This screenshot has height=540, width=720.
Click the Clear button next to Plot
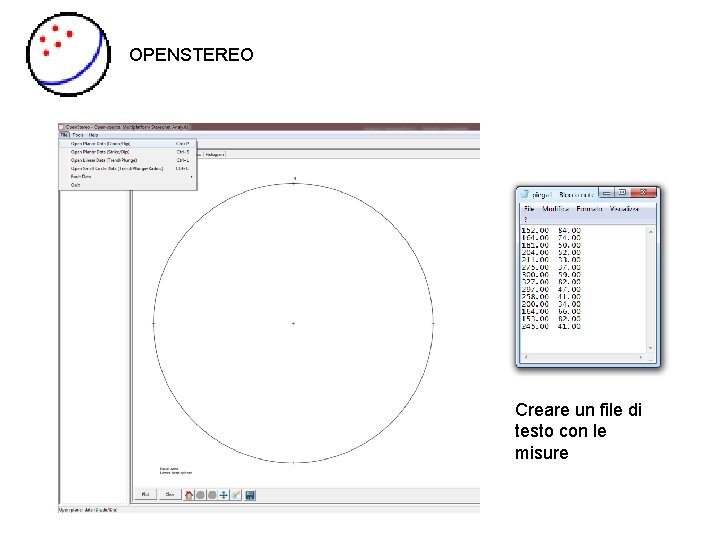click(x=170, y=495)
